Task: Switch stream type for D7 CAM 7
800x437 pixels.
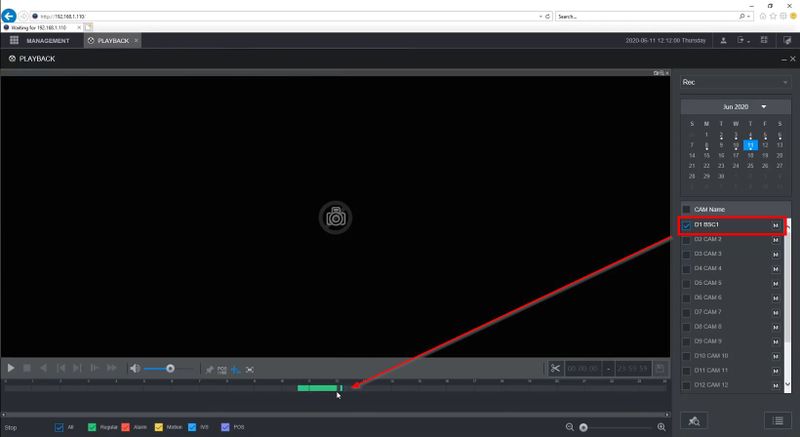Action: (776, 313)
